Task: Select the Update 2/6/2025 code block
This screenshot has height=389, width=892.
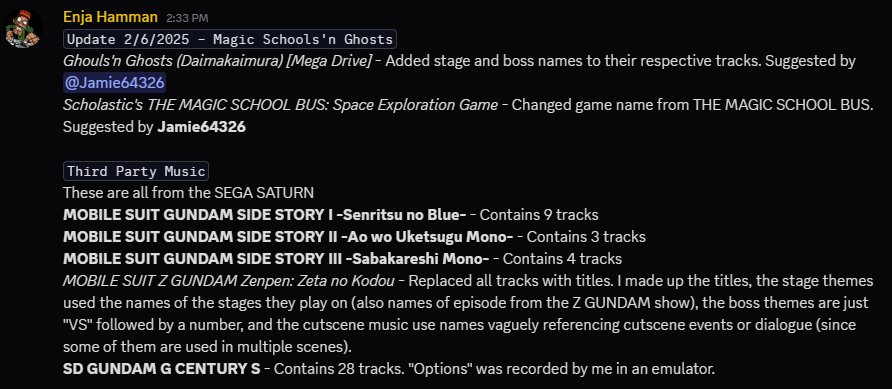Action: [230, 39]
